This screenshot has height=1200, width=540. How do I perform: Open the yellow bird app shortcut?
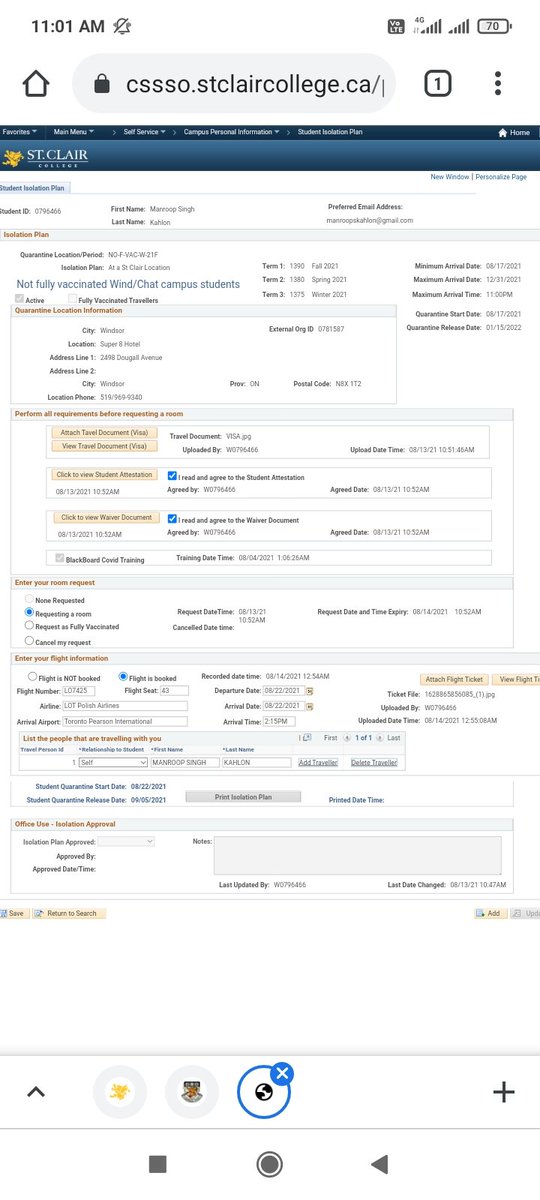click(x=120, y=1092)
